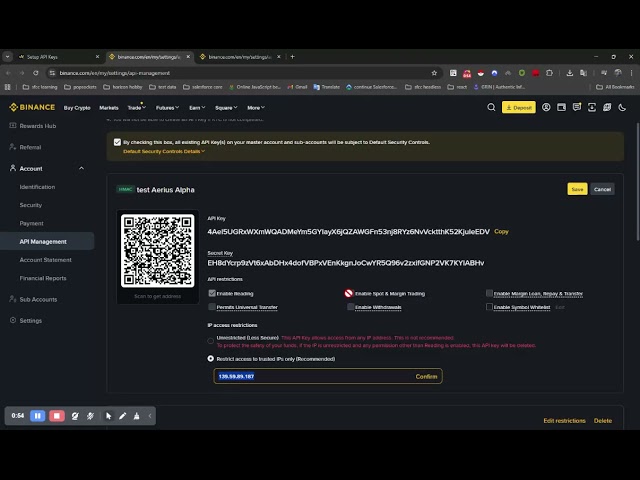This screenshot has height=480, width=640.
Task: Open the wallet icon in header
Action: coord(562,107)
